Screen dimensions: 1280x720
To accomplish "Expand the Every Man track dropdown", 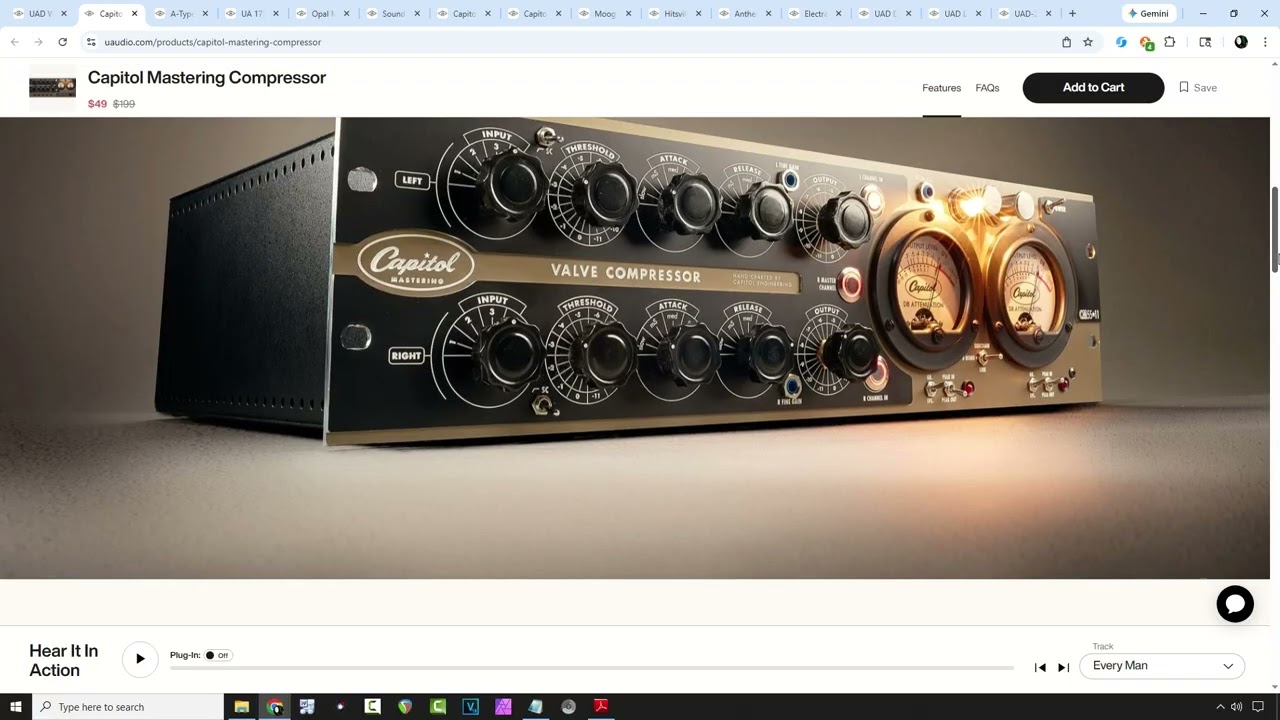I will tap(1162, 666).
